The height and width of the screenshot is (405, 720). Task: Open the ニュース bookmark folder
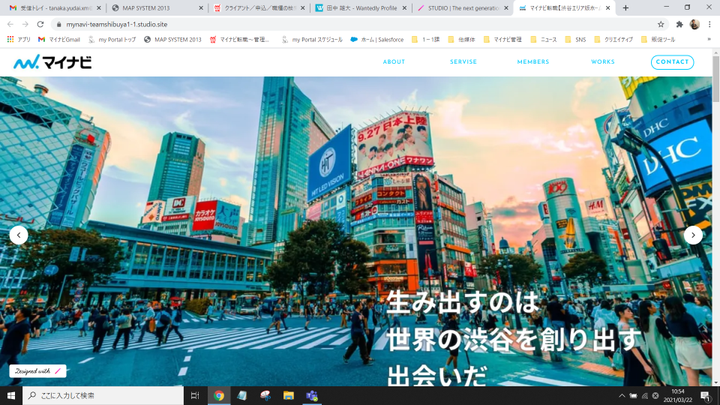(x=545, y=39)
